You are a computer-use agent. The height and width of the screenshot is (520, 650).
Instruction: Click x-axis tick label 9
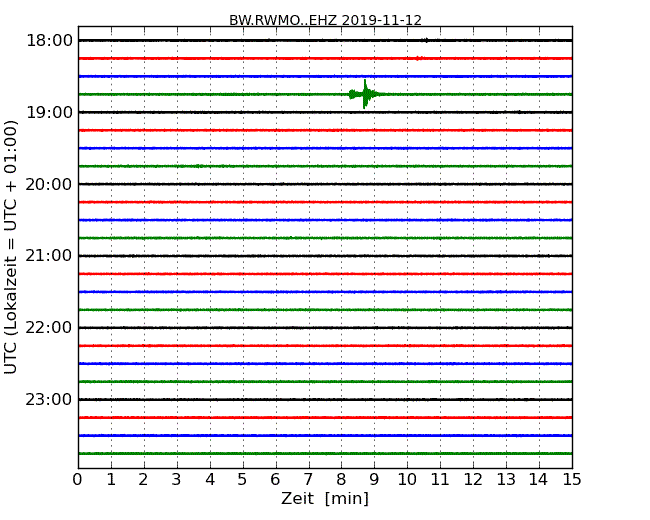tap(374, 480)
